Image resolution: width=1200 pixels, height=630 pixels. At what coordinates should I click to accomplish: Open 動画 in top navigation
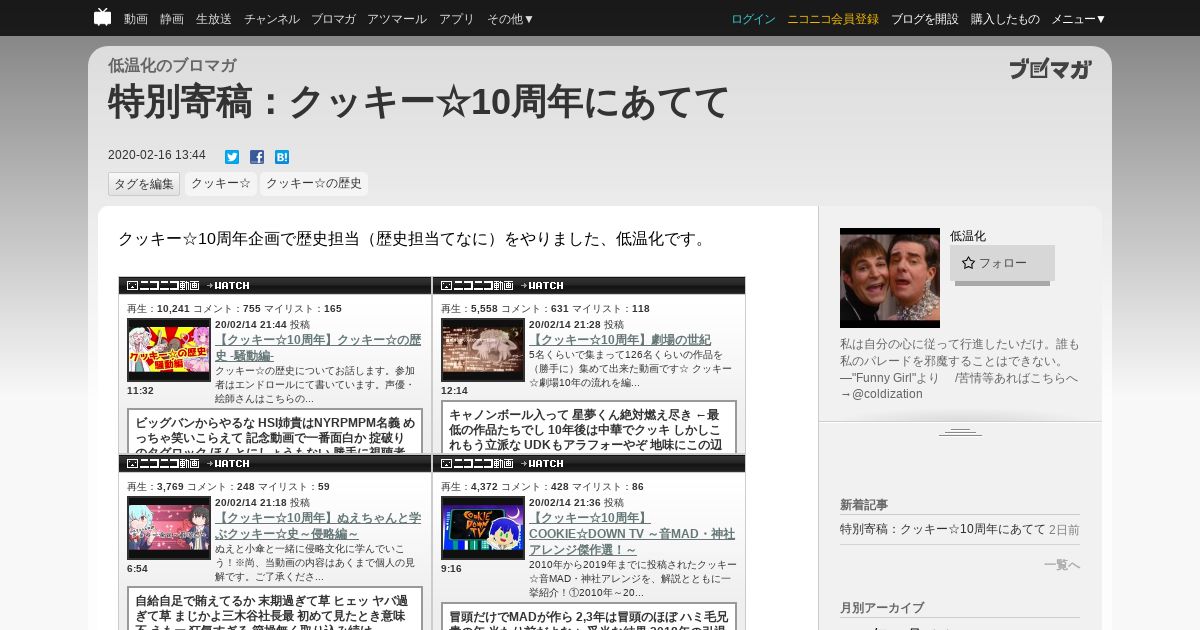pos(136,19)
